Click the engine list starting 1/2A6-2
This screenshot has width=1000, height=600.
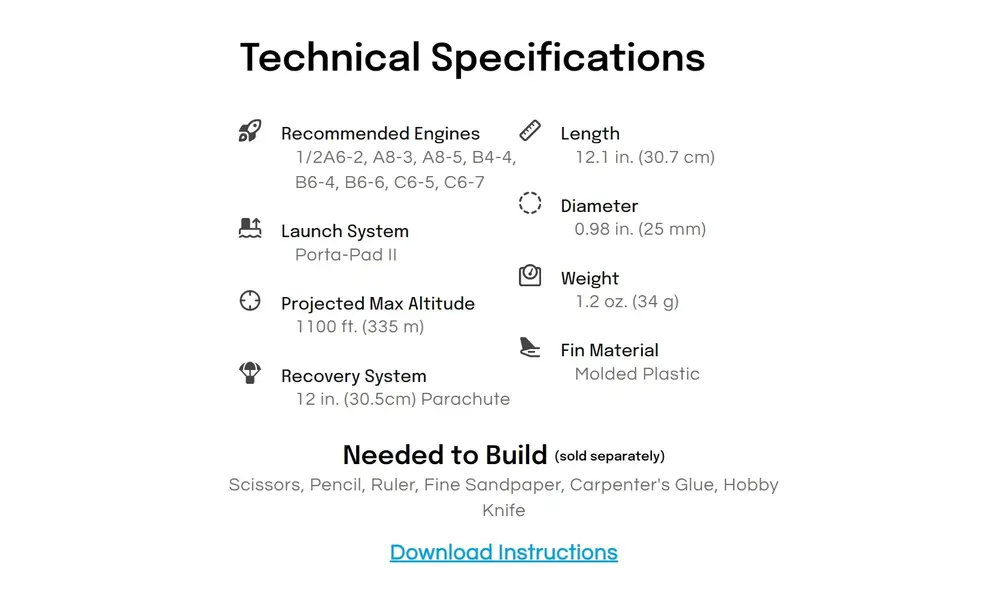(406, 170)
